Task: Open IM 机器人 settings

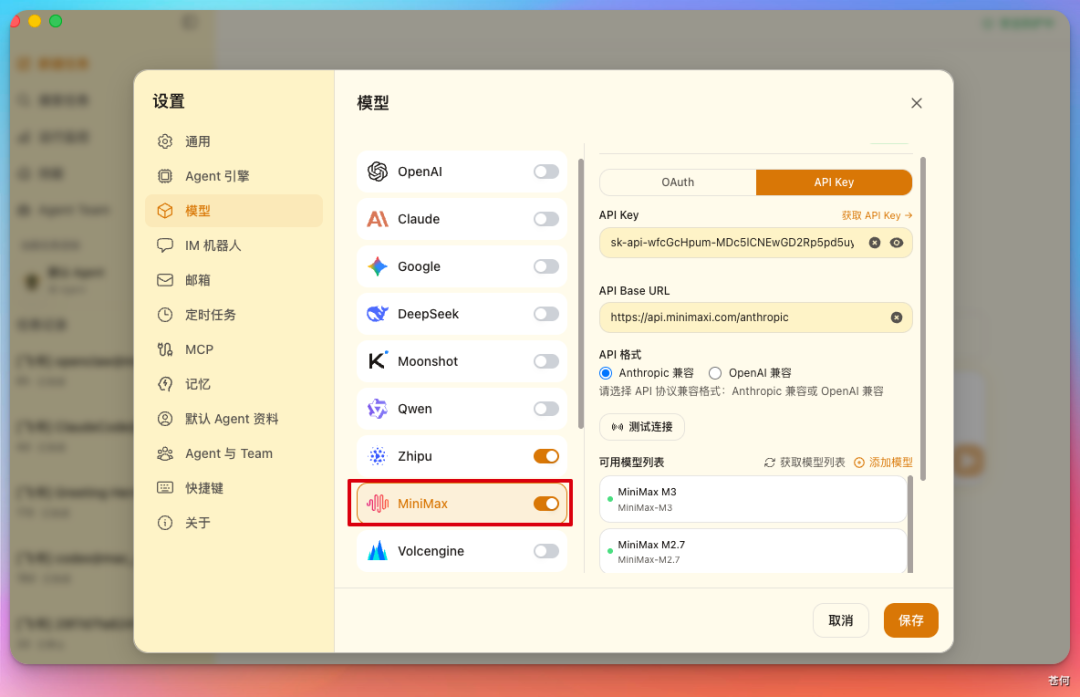Action: pos(233,245)
